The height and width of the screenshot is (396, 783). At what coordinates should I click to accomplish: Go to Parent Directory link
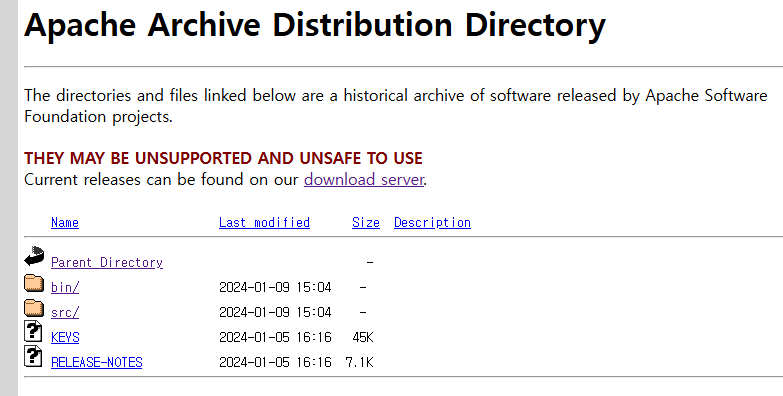tap(107, 262)
